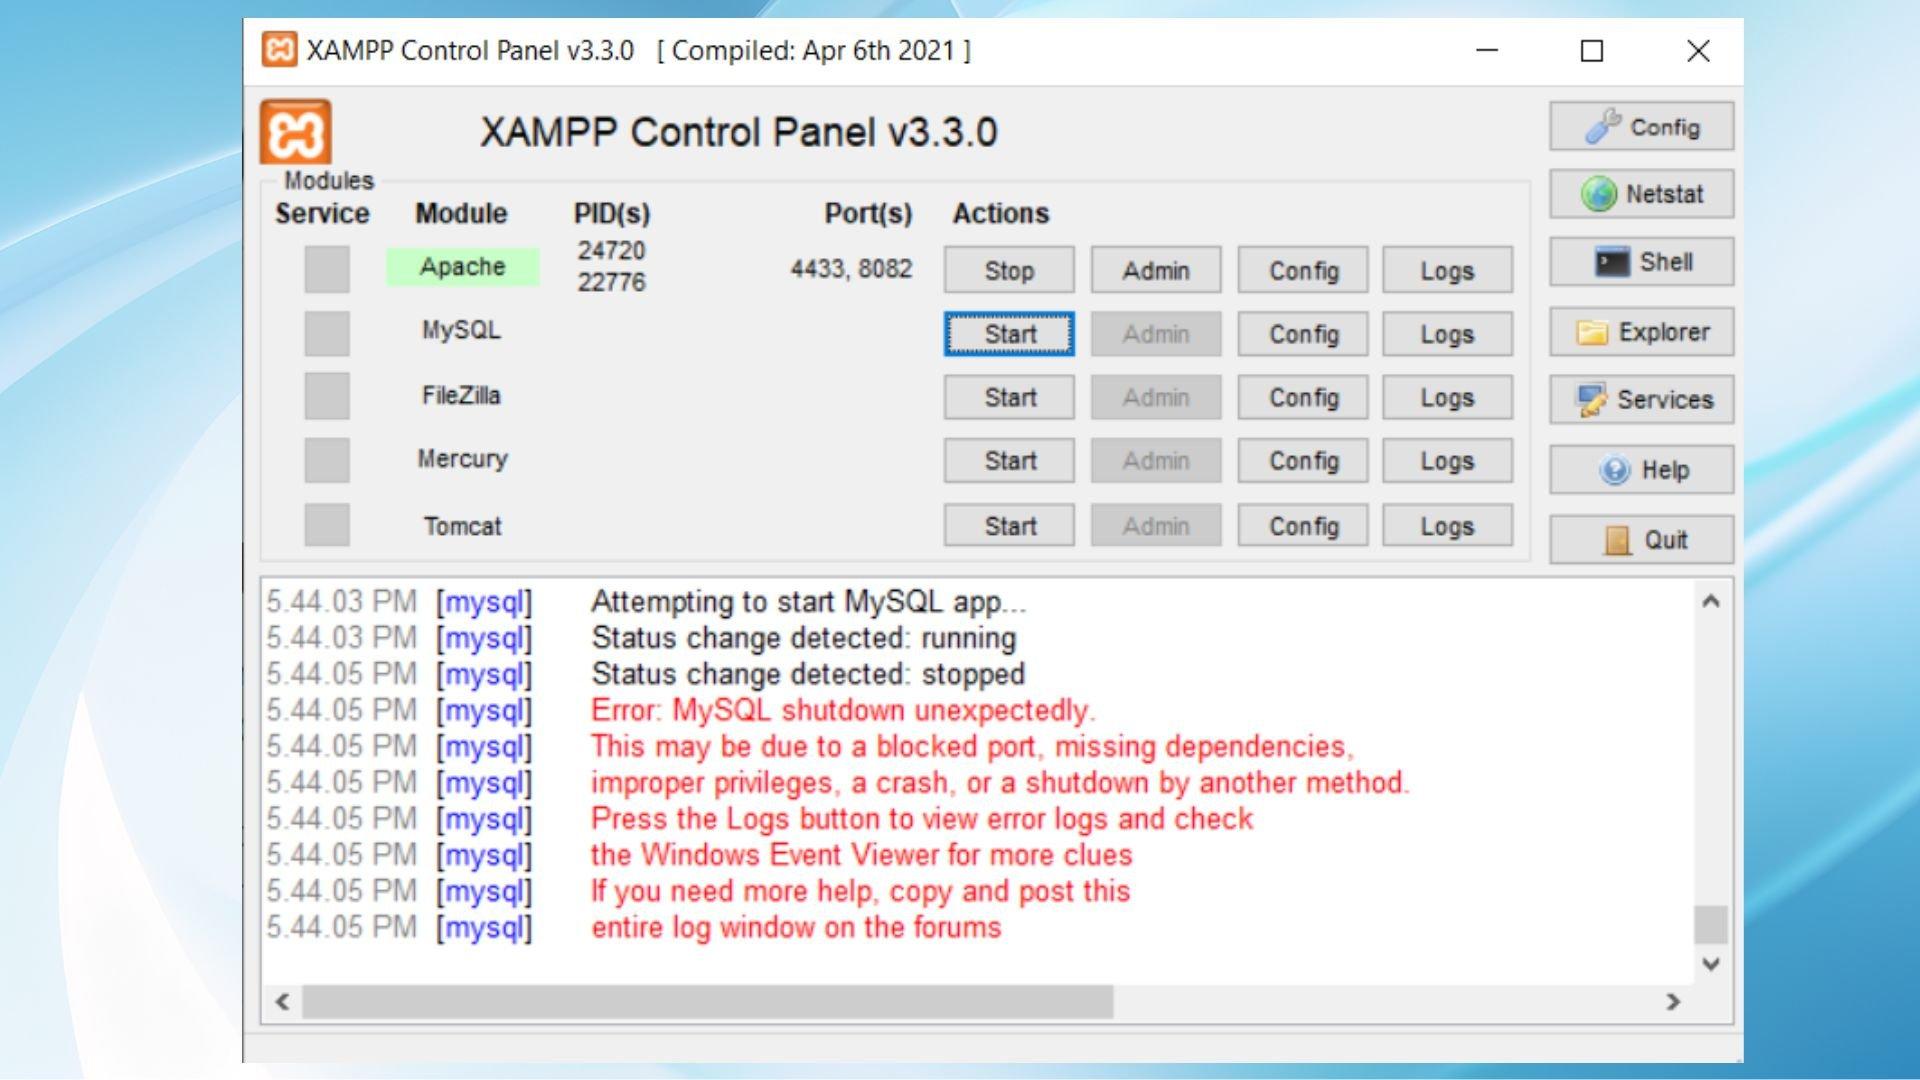Minimize the XAMPP Control Panel window

(1487, 50)
